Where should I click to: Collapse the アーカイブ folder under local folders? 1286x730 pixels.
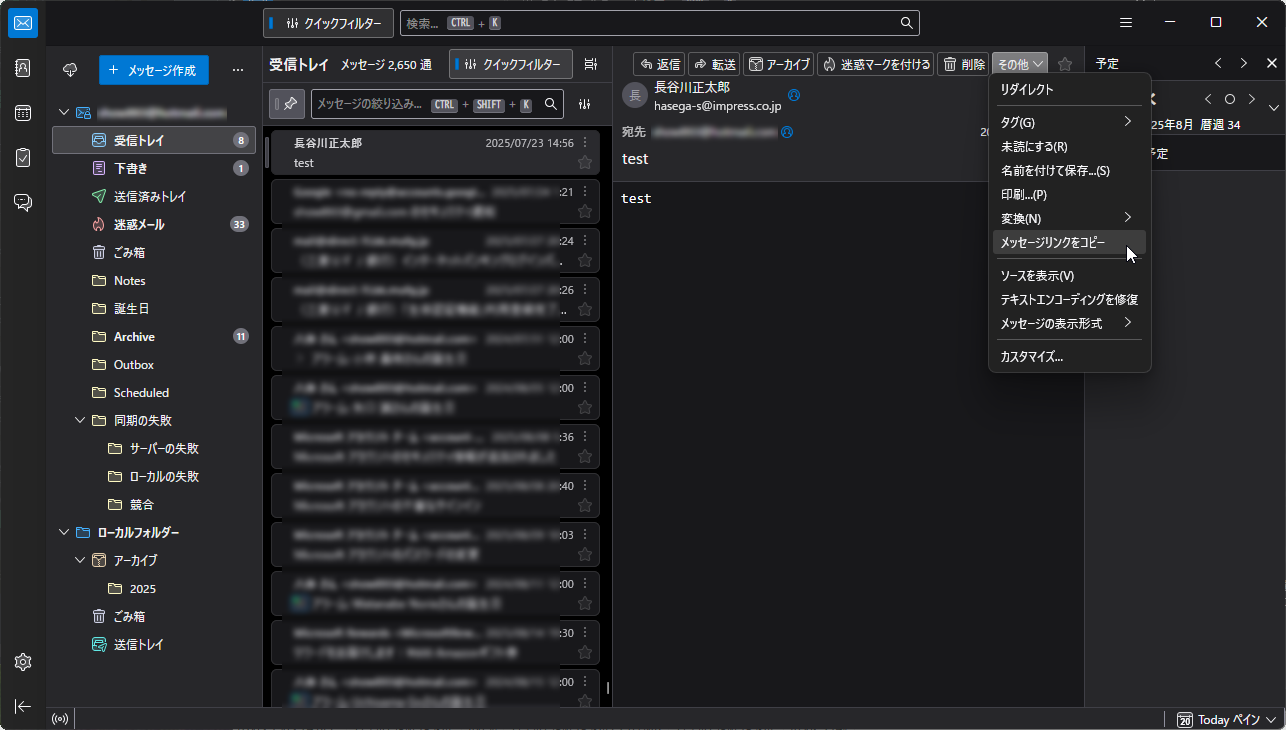tap(80, 561)
